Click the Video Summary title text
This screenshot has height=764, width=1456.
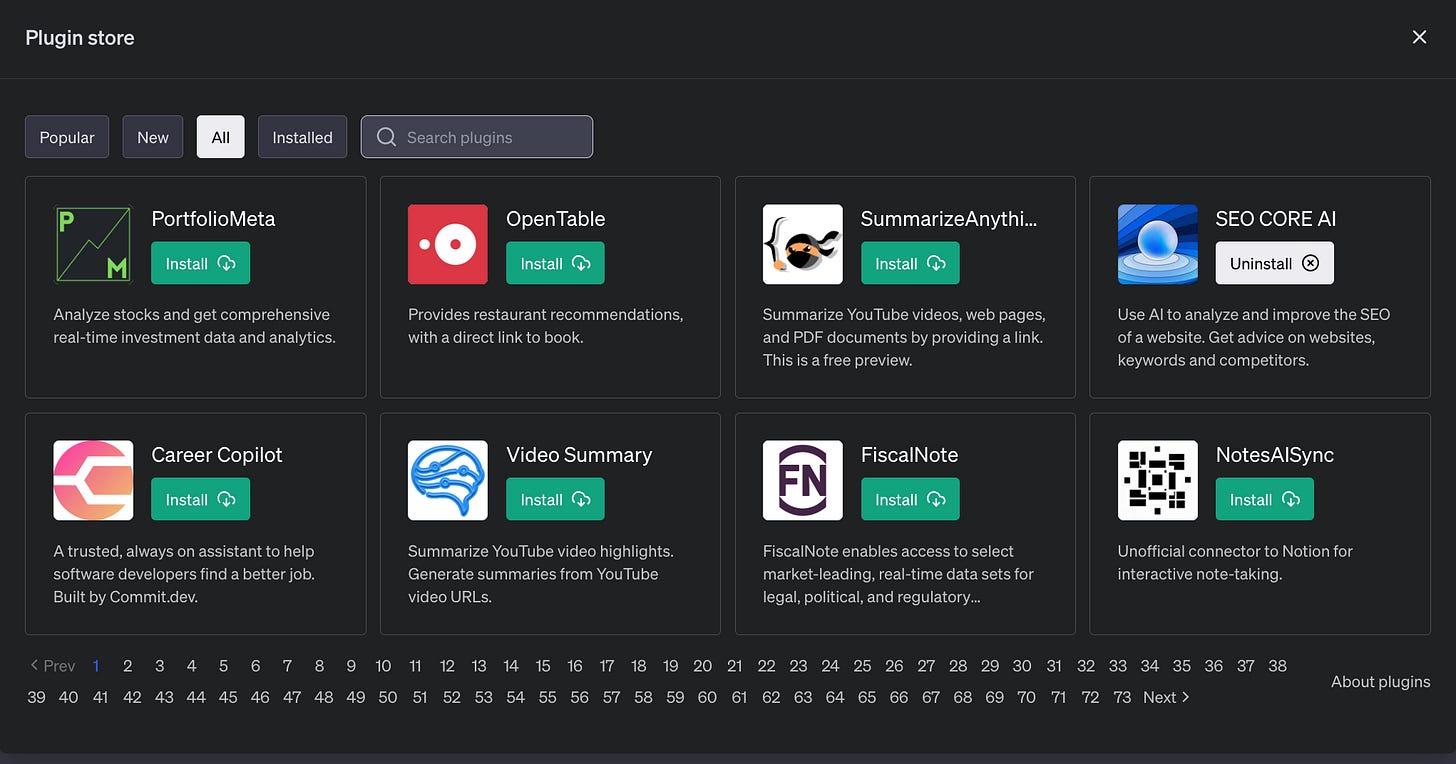(x=579, y=454)
